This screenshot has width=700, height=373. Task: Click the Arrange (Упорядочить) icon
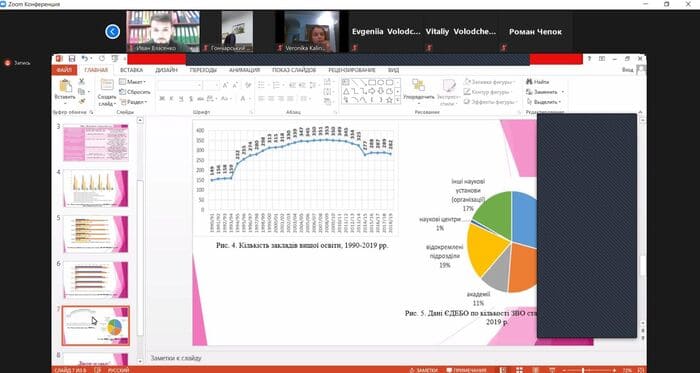(x=418, y=85)
